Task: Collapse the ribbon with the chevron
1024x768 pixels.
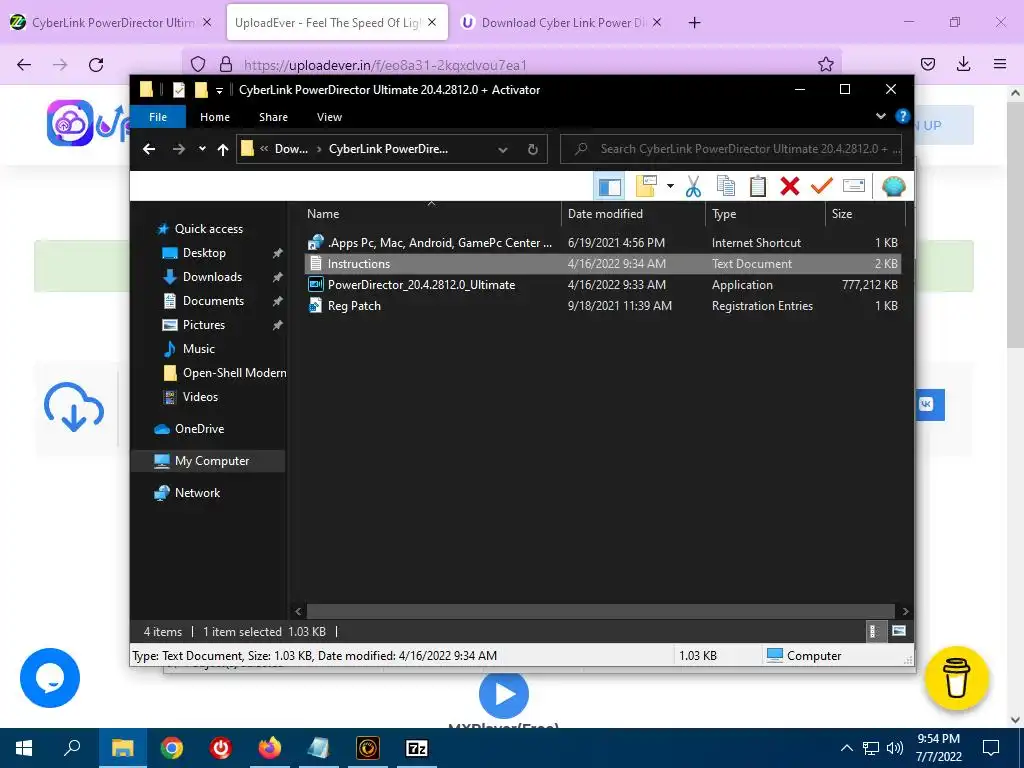Action: 880,116
